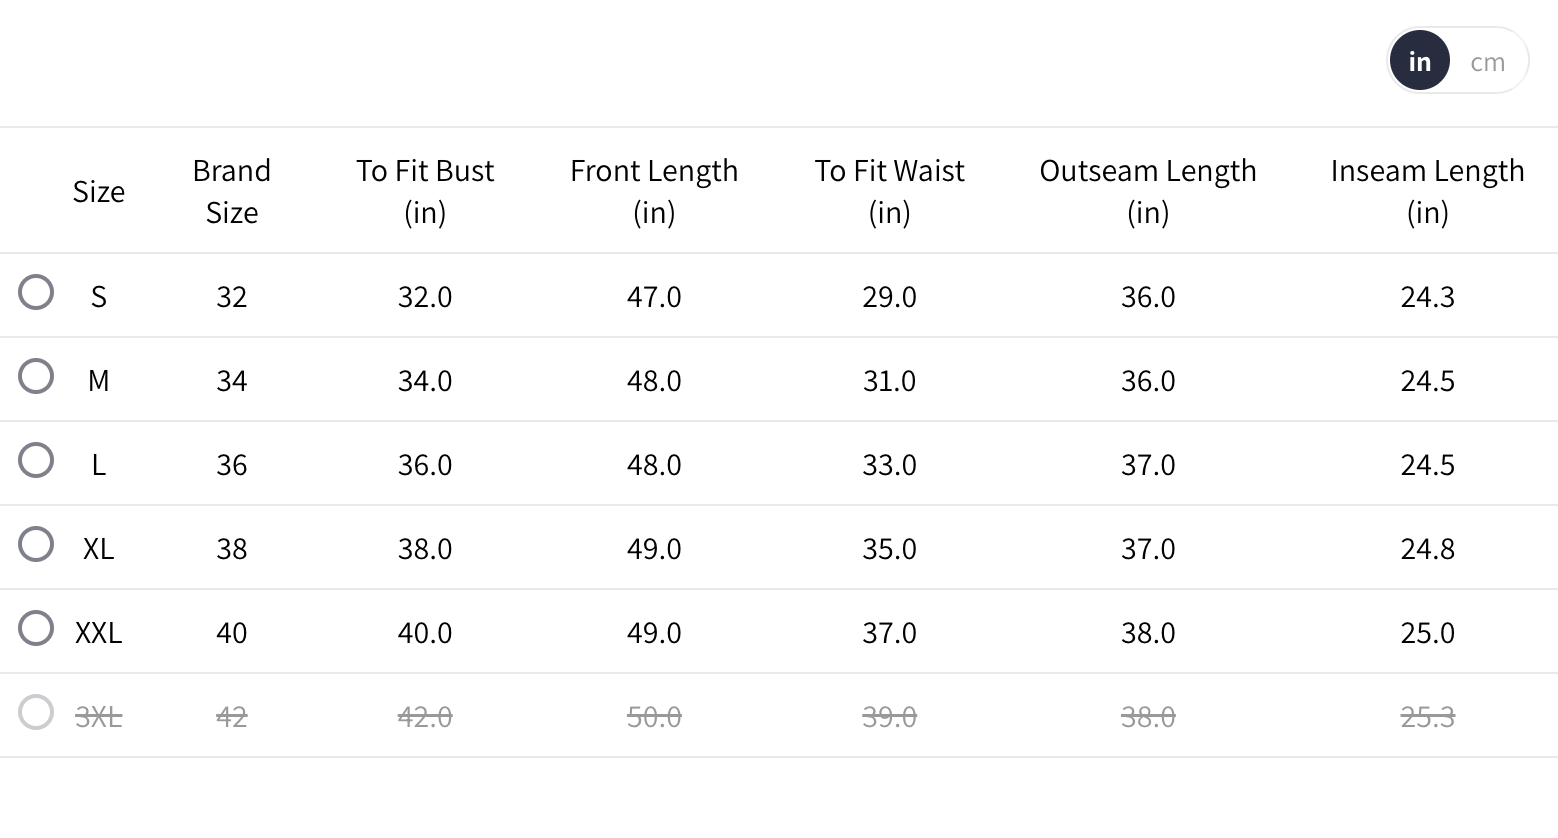Click the Outseam Length column header
Image resolution: width=1558 pixels, height=838 pixels.
[x=1148, y=191]
